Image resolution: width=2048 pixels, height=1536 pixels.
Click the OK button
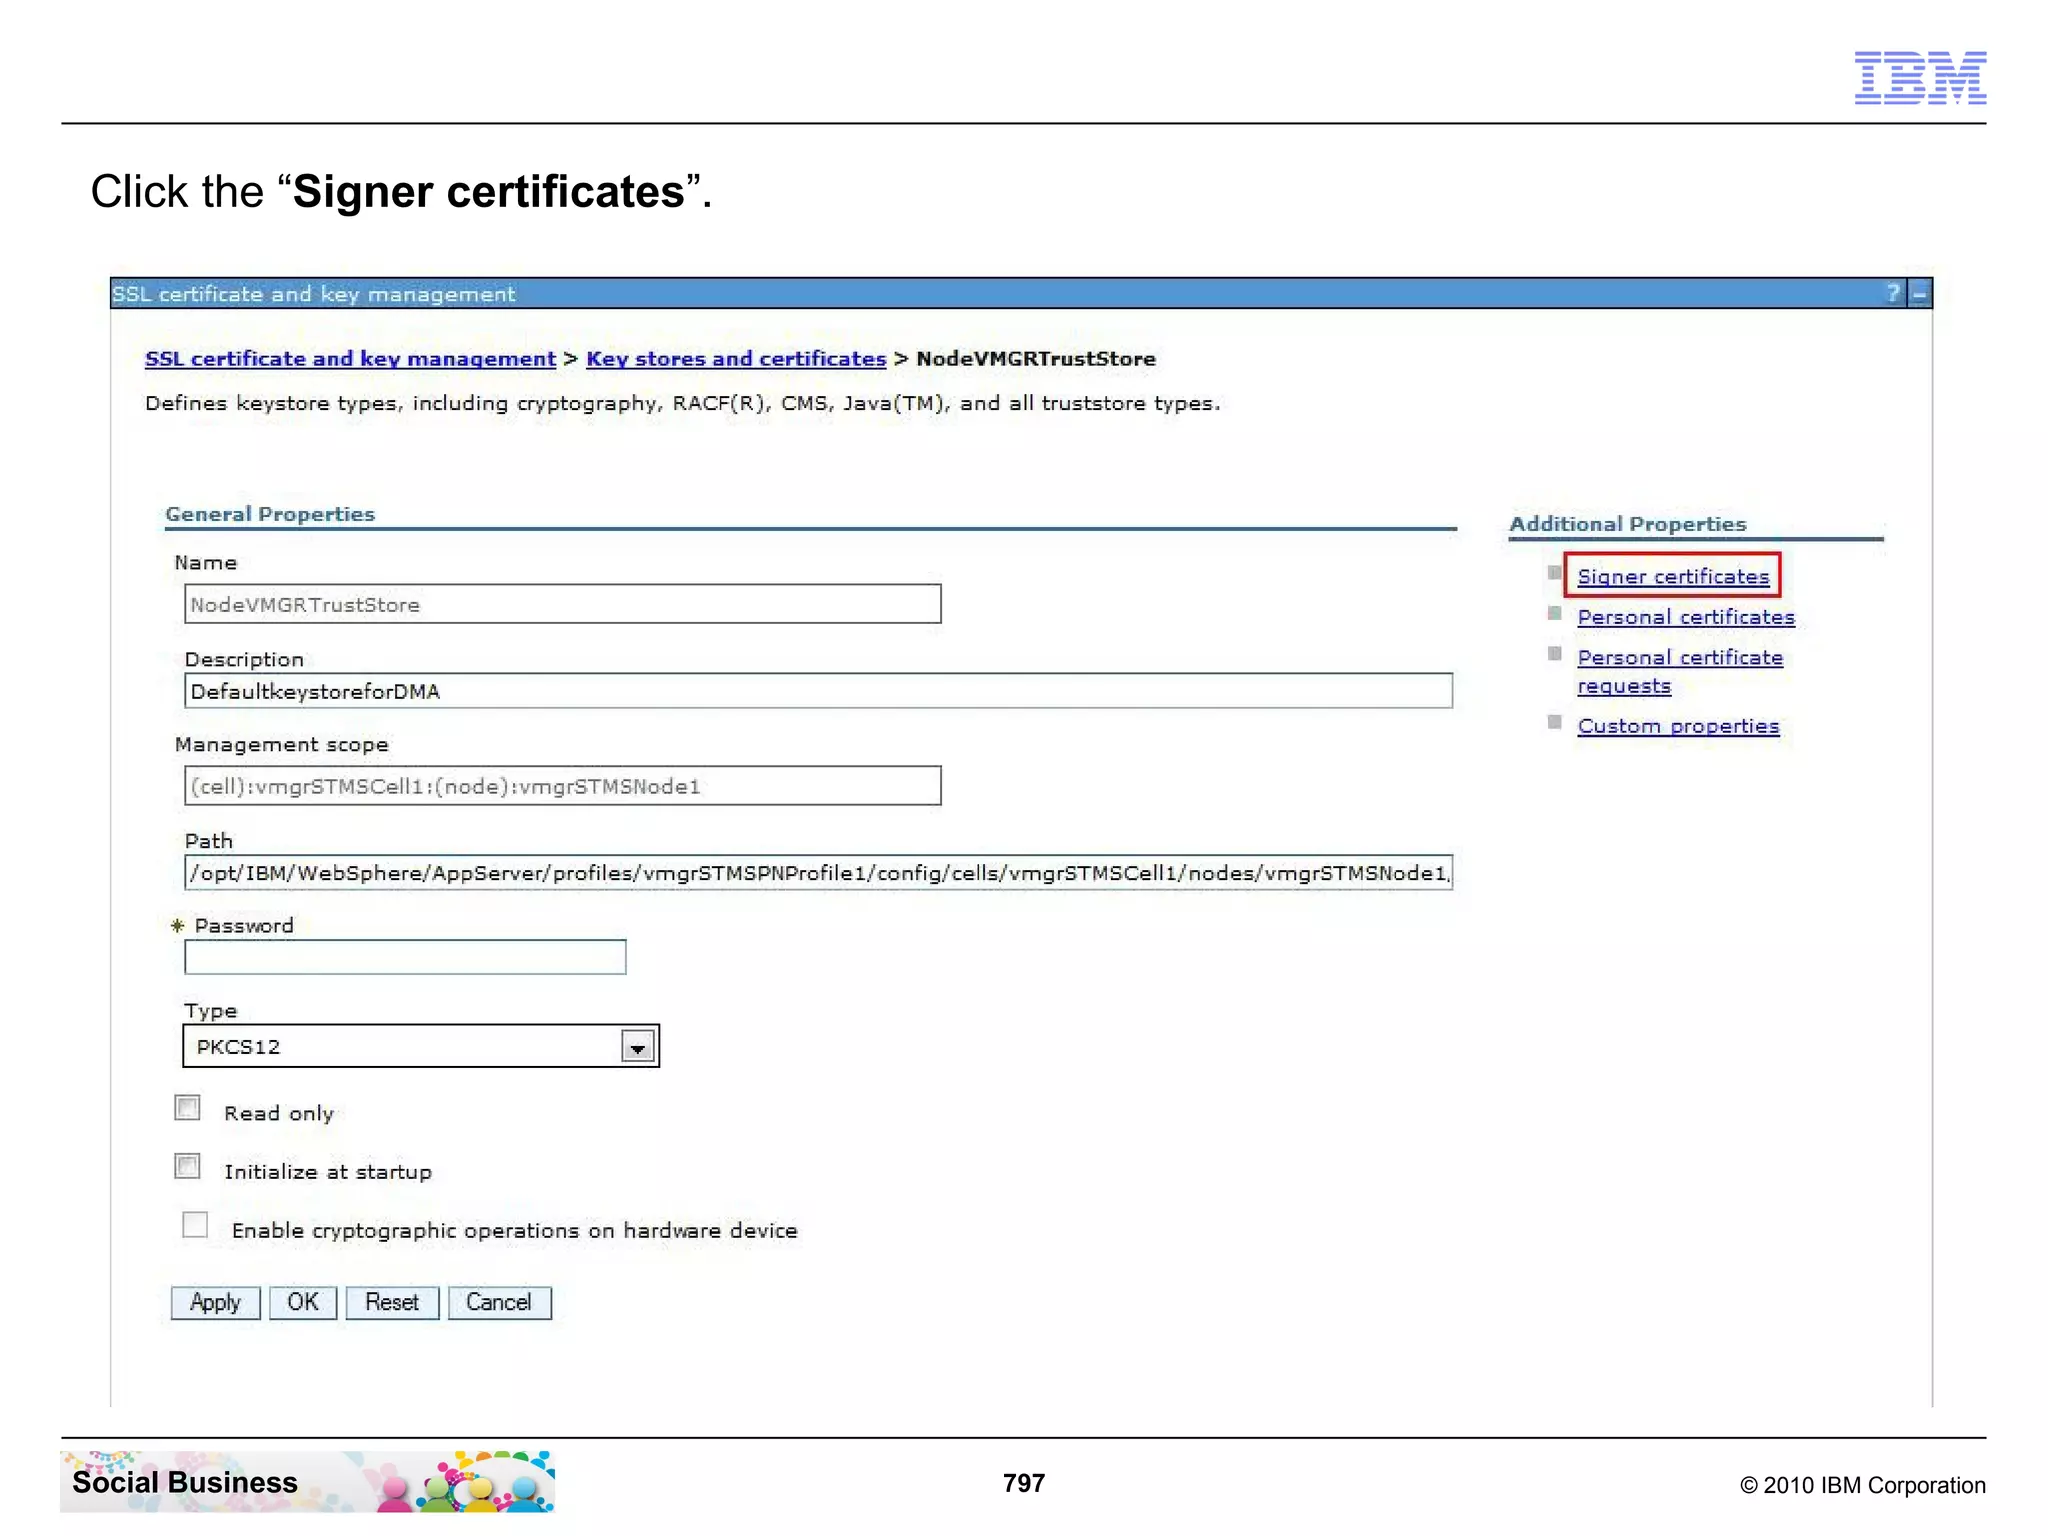tap(303, 1303)
